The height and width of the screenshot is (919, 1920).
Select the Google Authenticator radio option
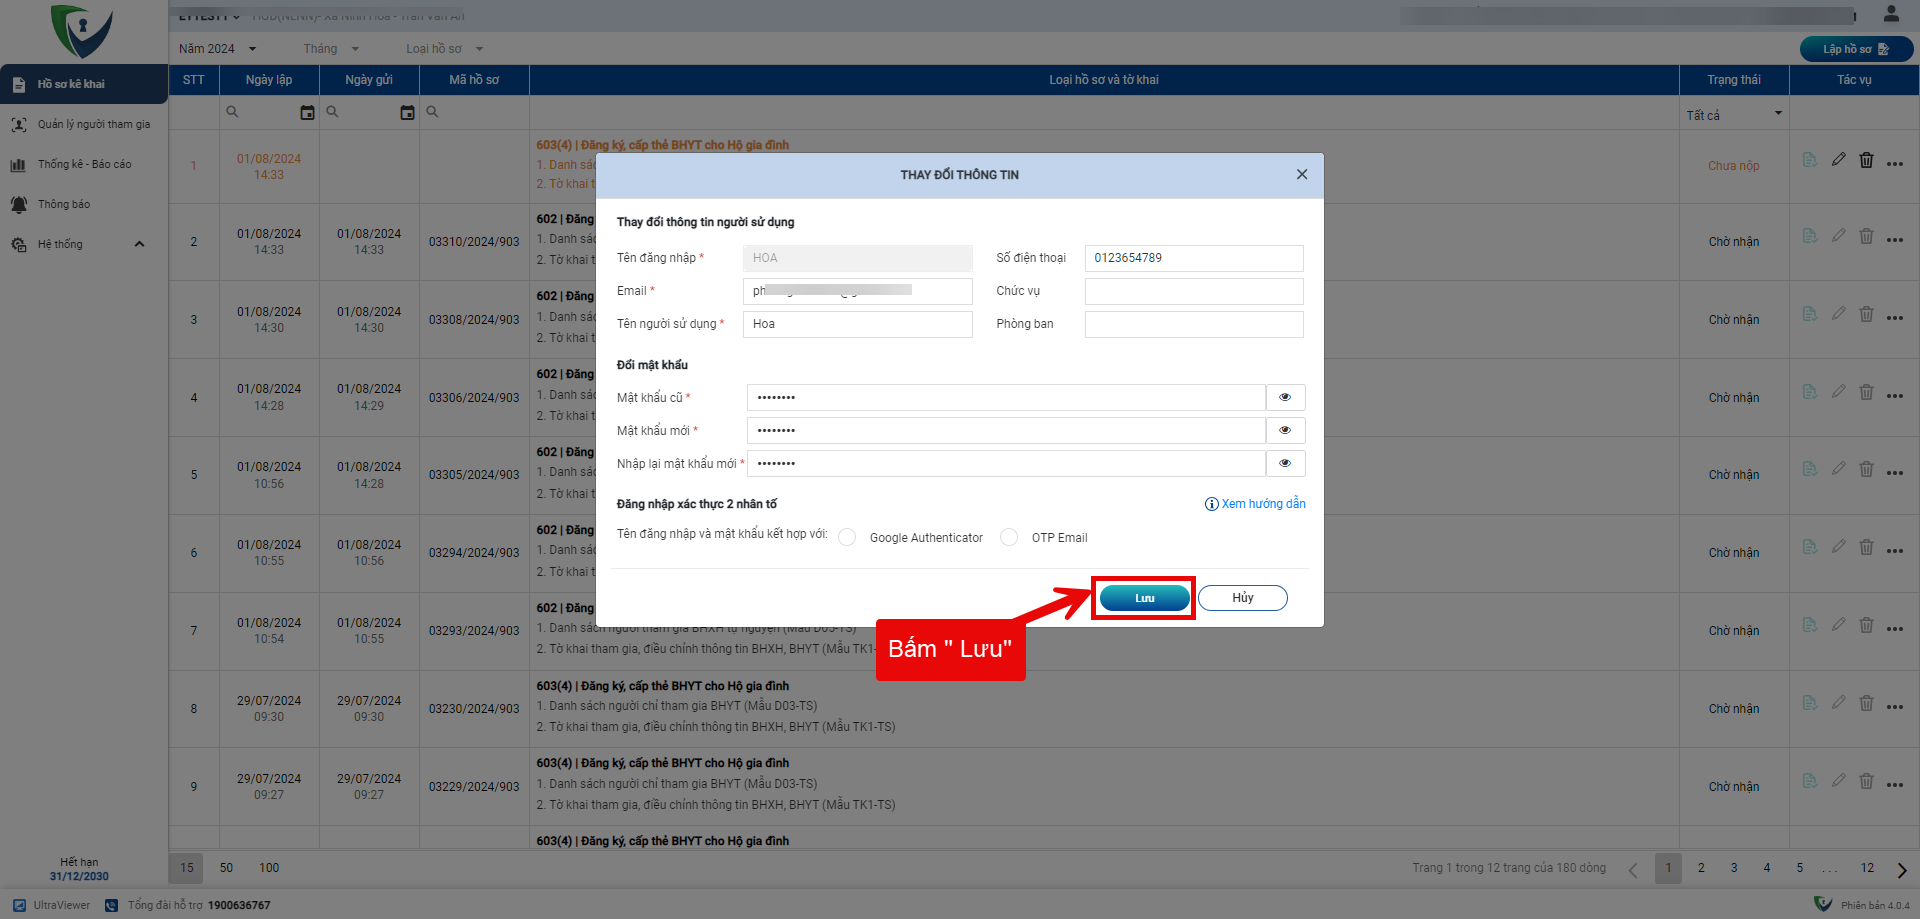[847, 538]
